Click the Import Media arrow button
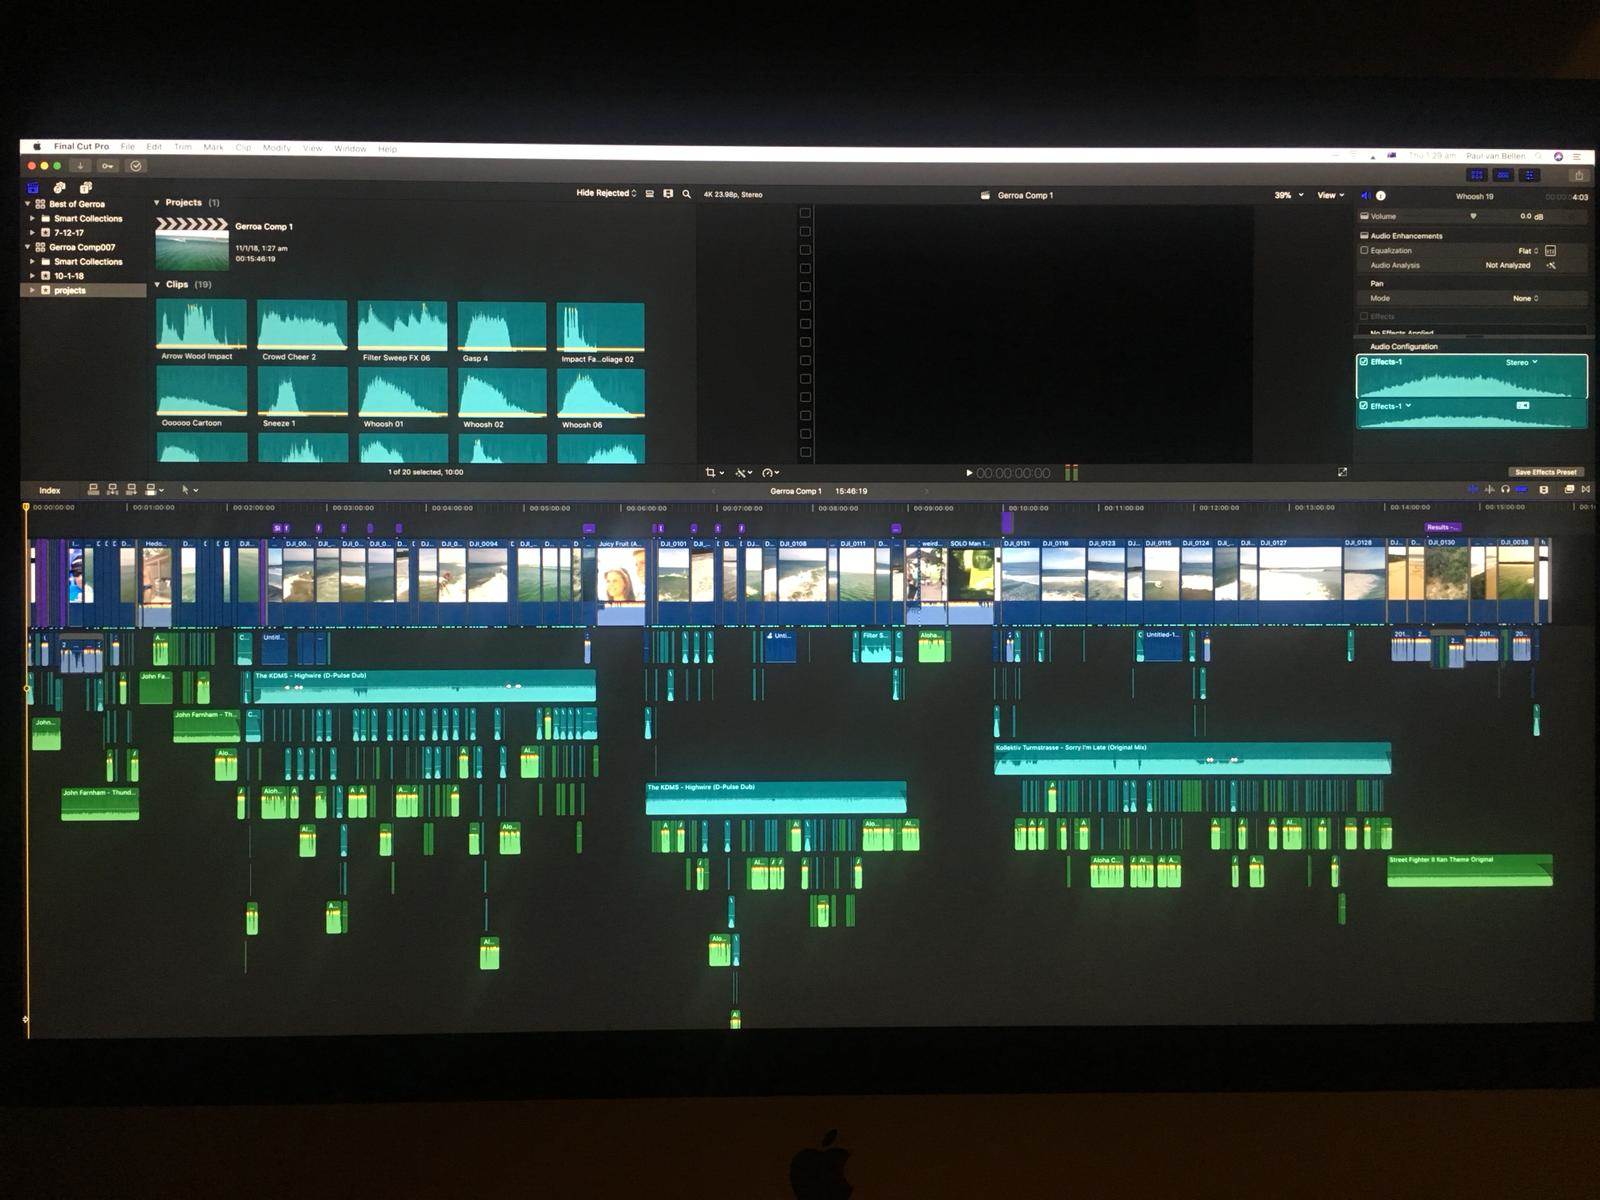This screenshot has width=1600, height=1200. pyautogui.click(x=81, y=166)
